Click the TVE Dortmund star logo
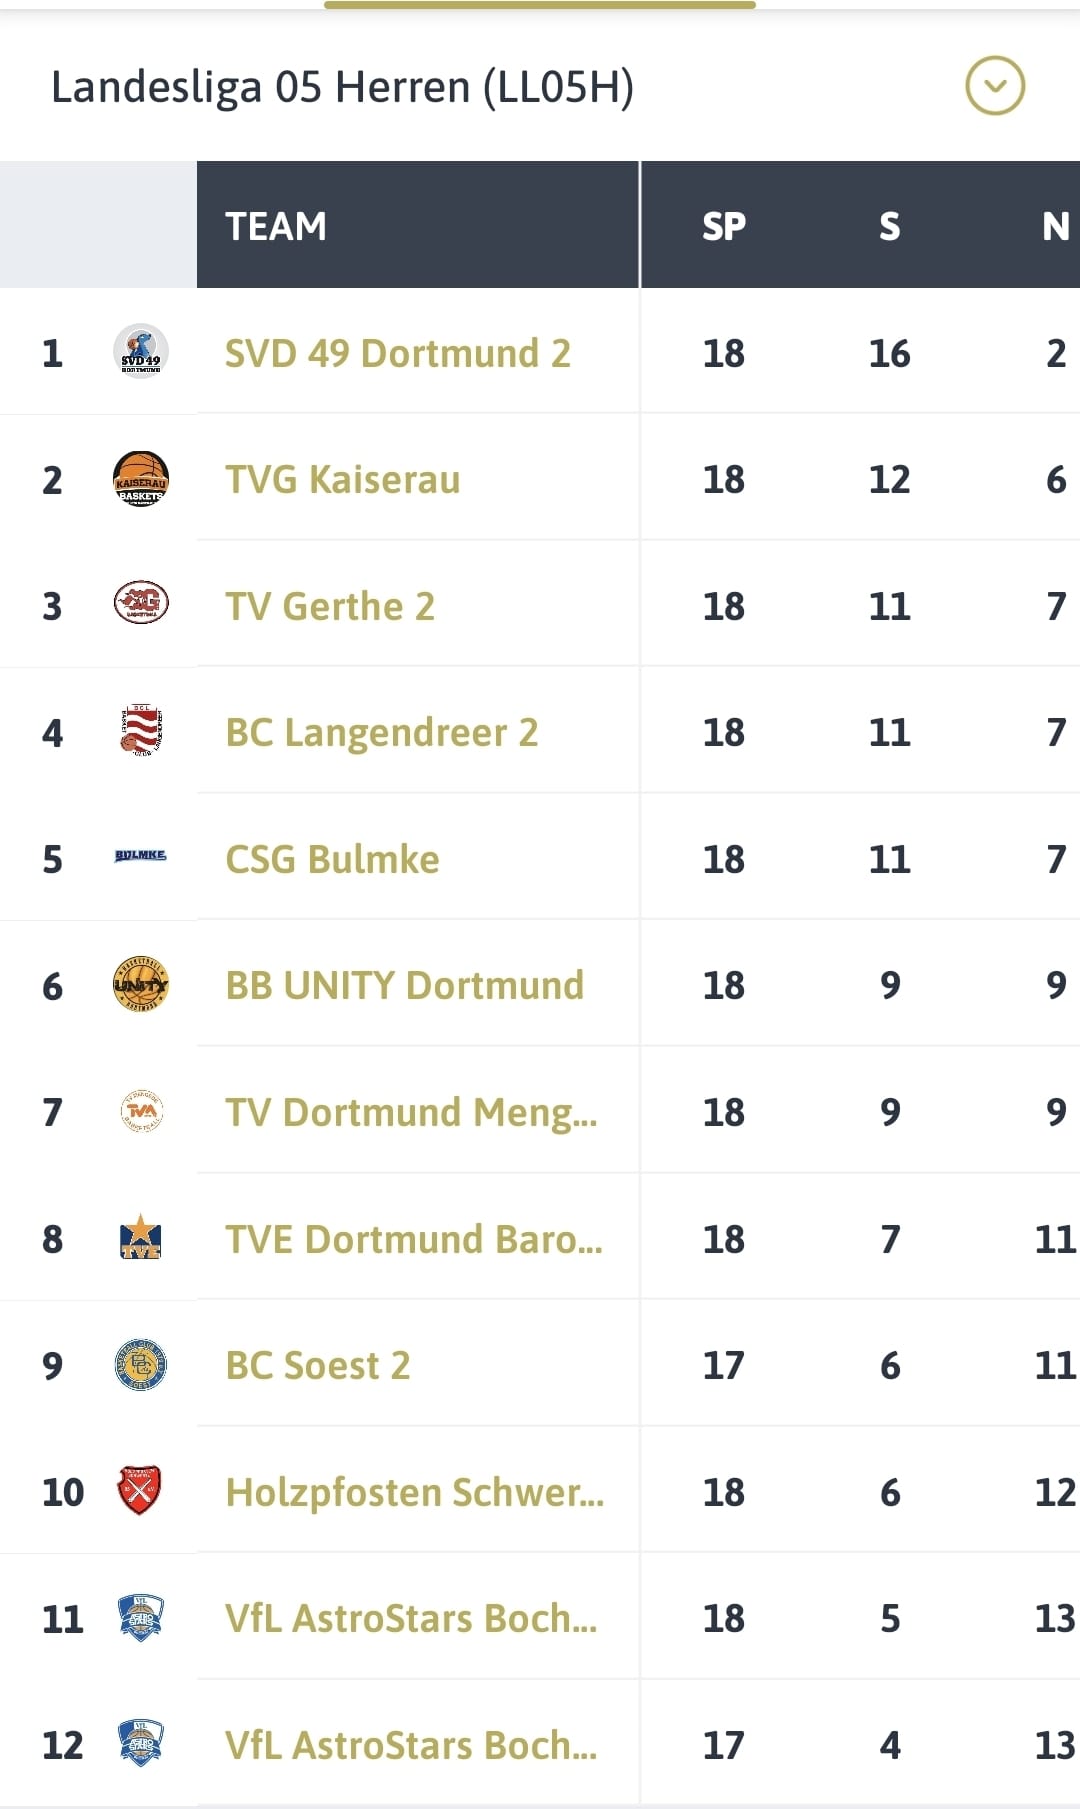The height and width of the screenshot is (1809, 1080). [141, 1238]
